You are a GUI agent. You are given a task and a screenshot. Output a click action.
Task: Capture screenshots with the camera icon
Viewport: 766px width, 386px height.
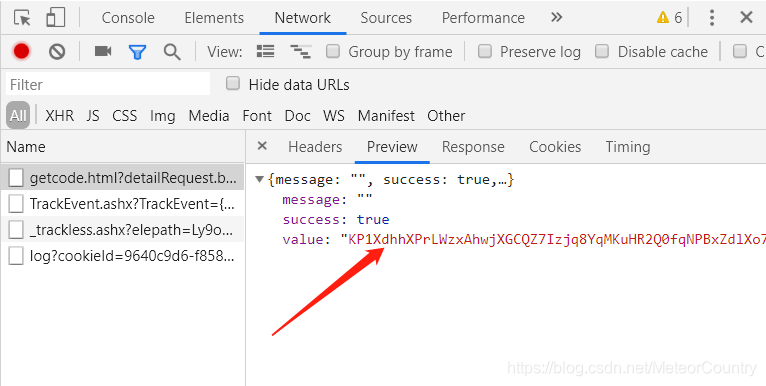click(103, 51)
